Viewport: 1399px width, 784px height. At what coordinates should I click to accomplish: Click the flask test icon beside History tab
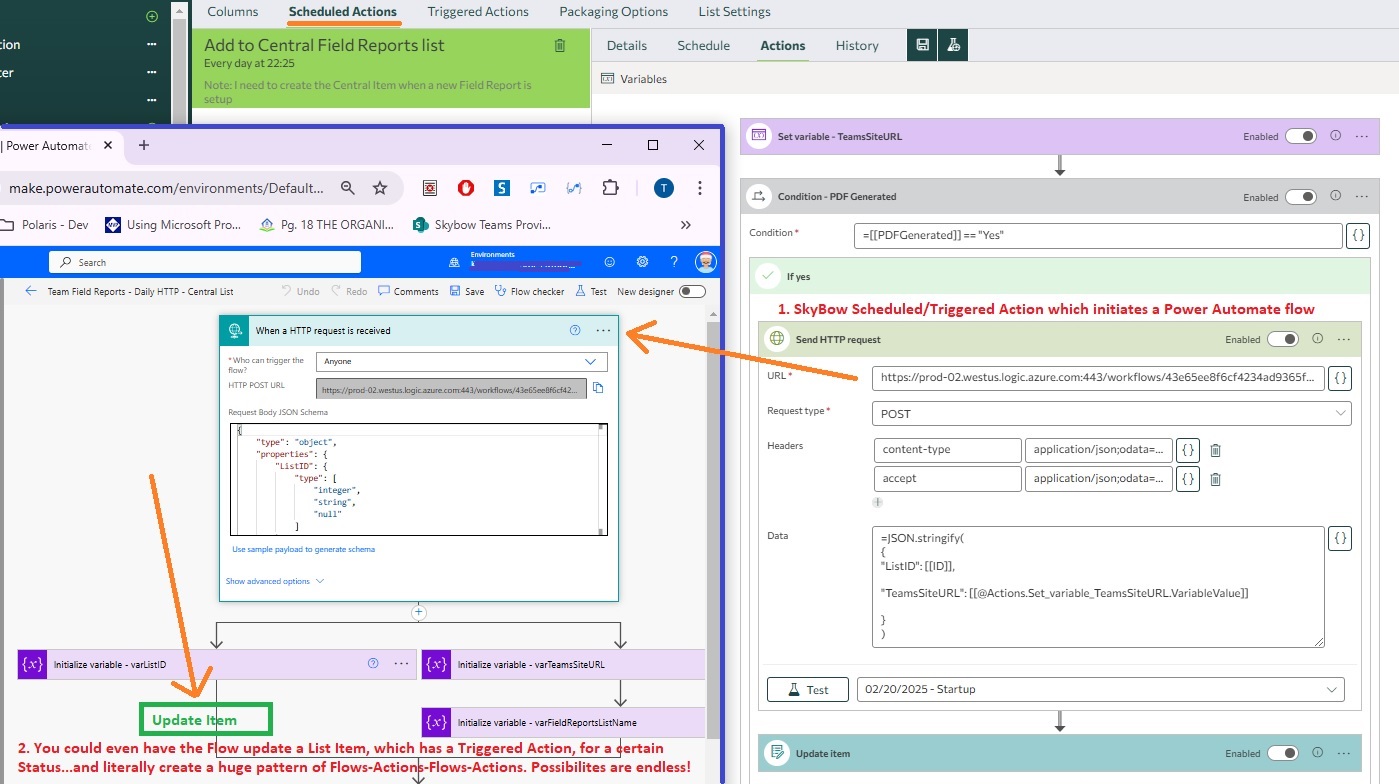952,45
